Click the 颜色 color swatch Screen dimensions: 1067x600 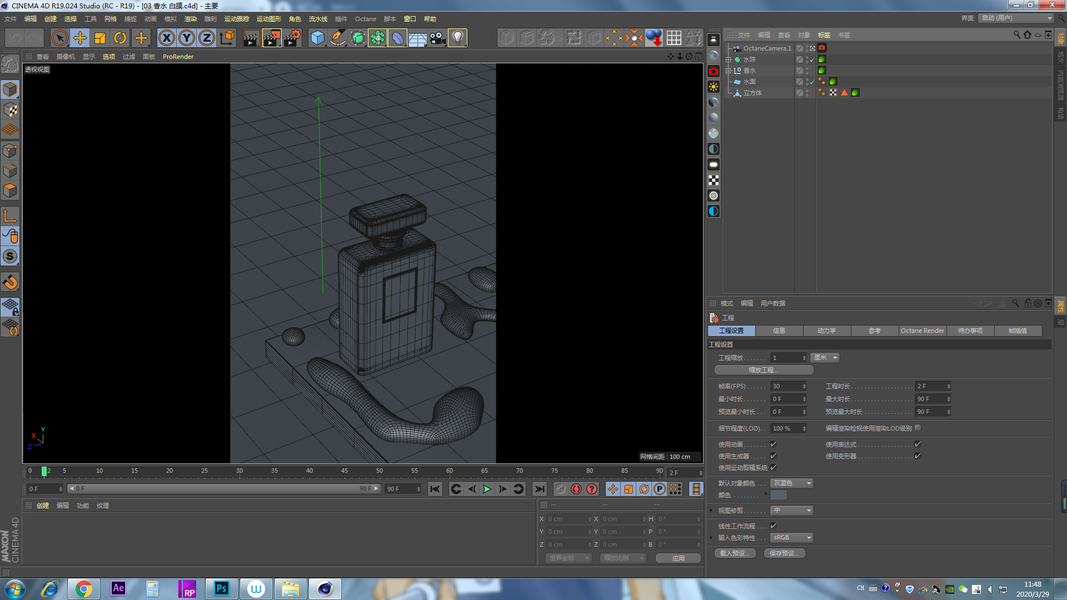pyautogui.click(x=778, y=495)
